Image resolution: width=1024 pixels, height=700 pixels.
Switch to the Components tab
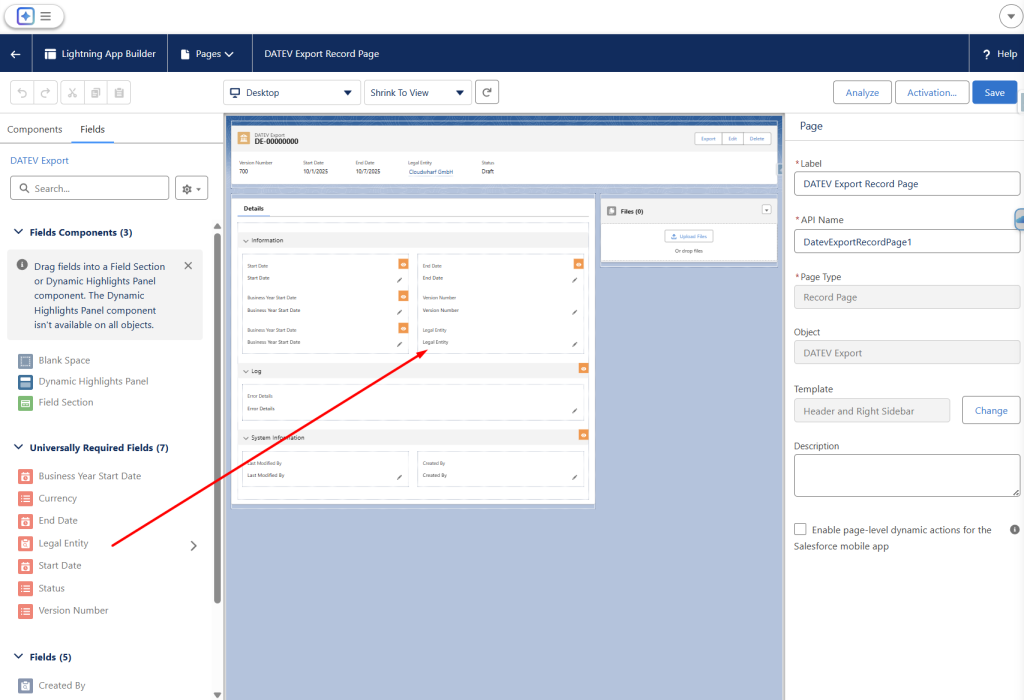pos(35,129)
